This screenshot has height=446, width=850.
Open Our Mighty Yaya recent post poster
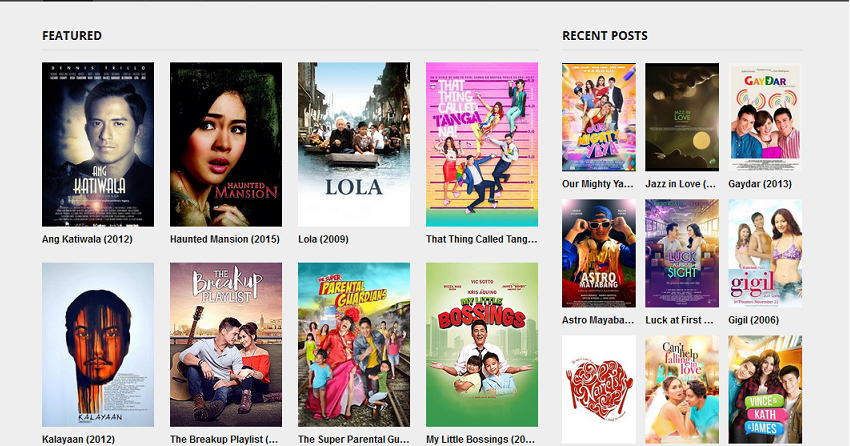tap(599, 117)
